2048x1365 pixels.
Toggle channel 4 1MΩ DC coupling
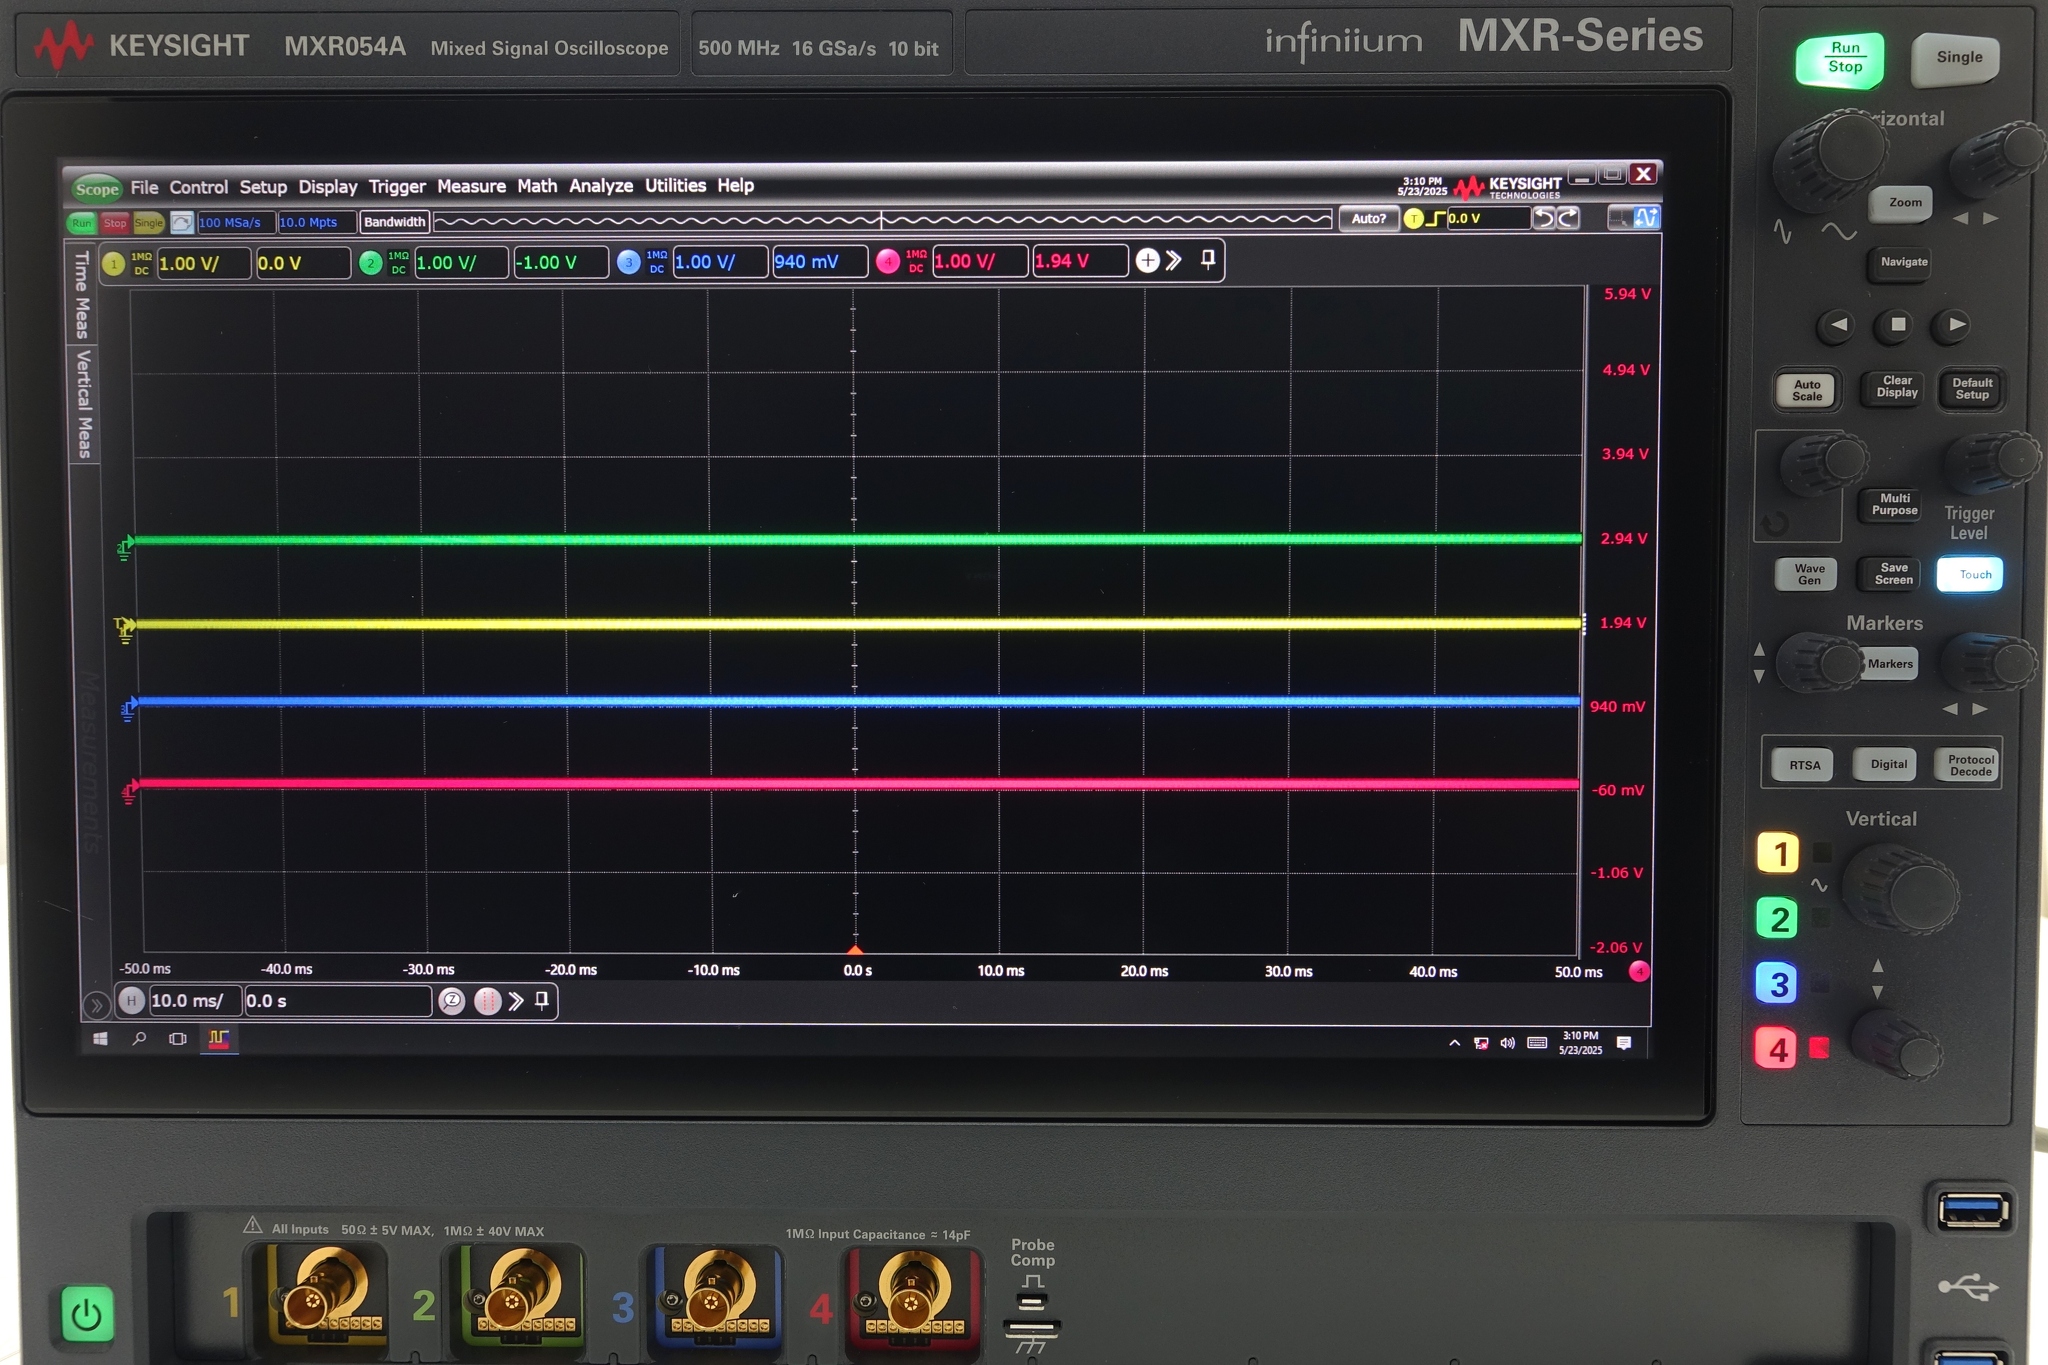(x=916, y=261)
